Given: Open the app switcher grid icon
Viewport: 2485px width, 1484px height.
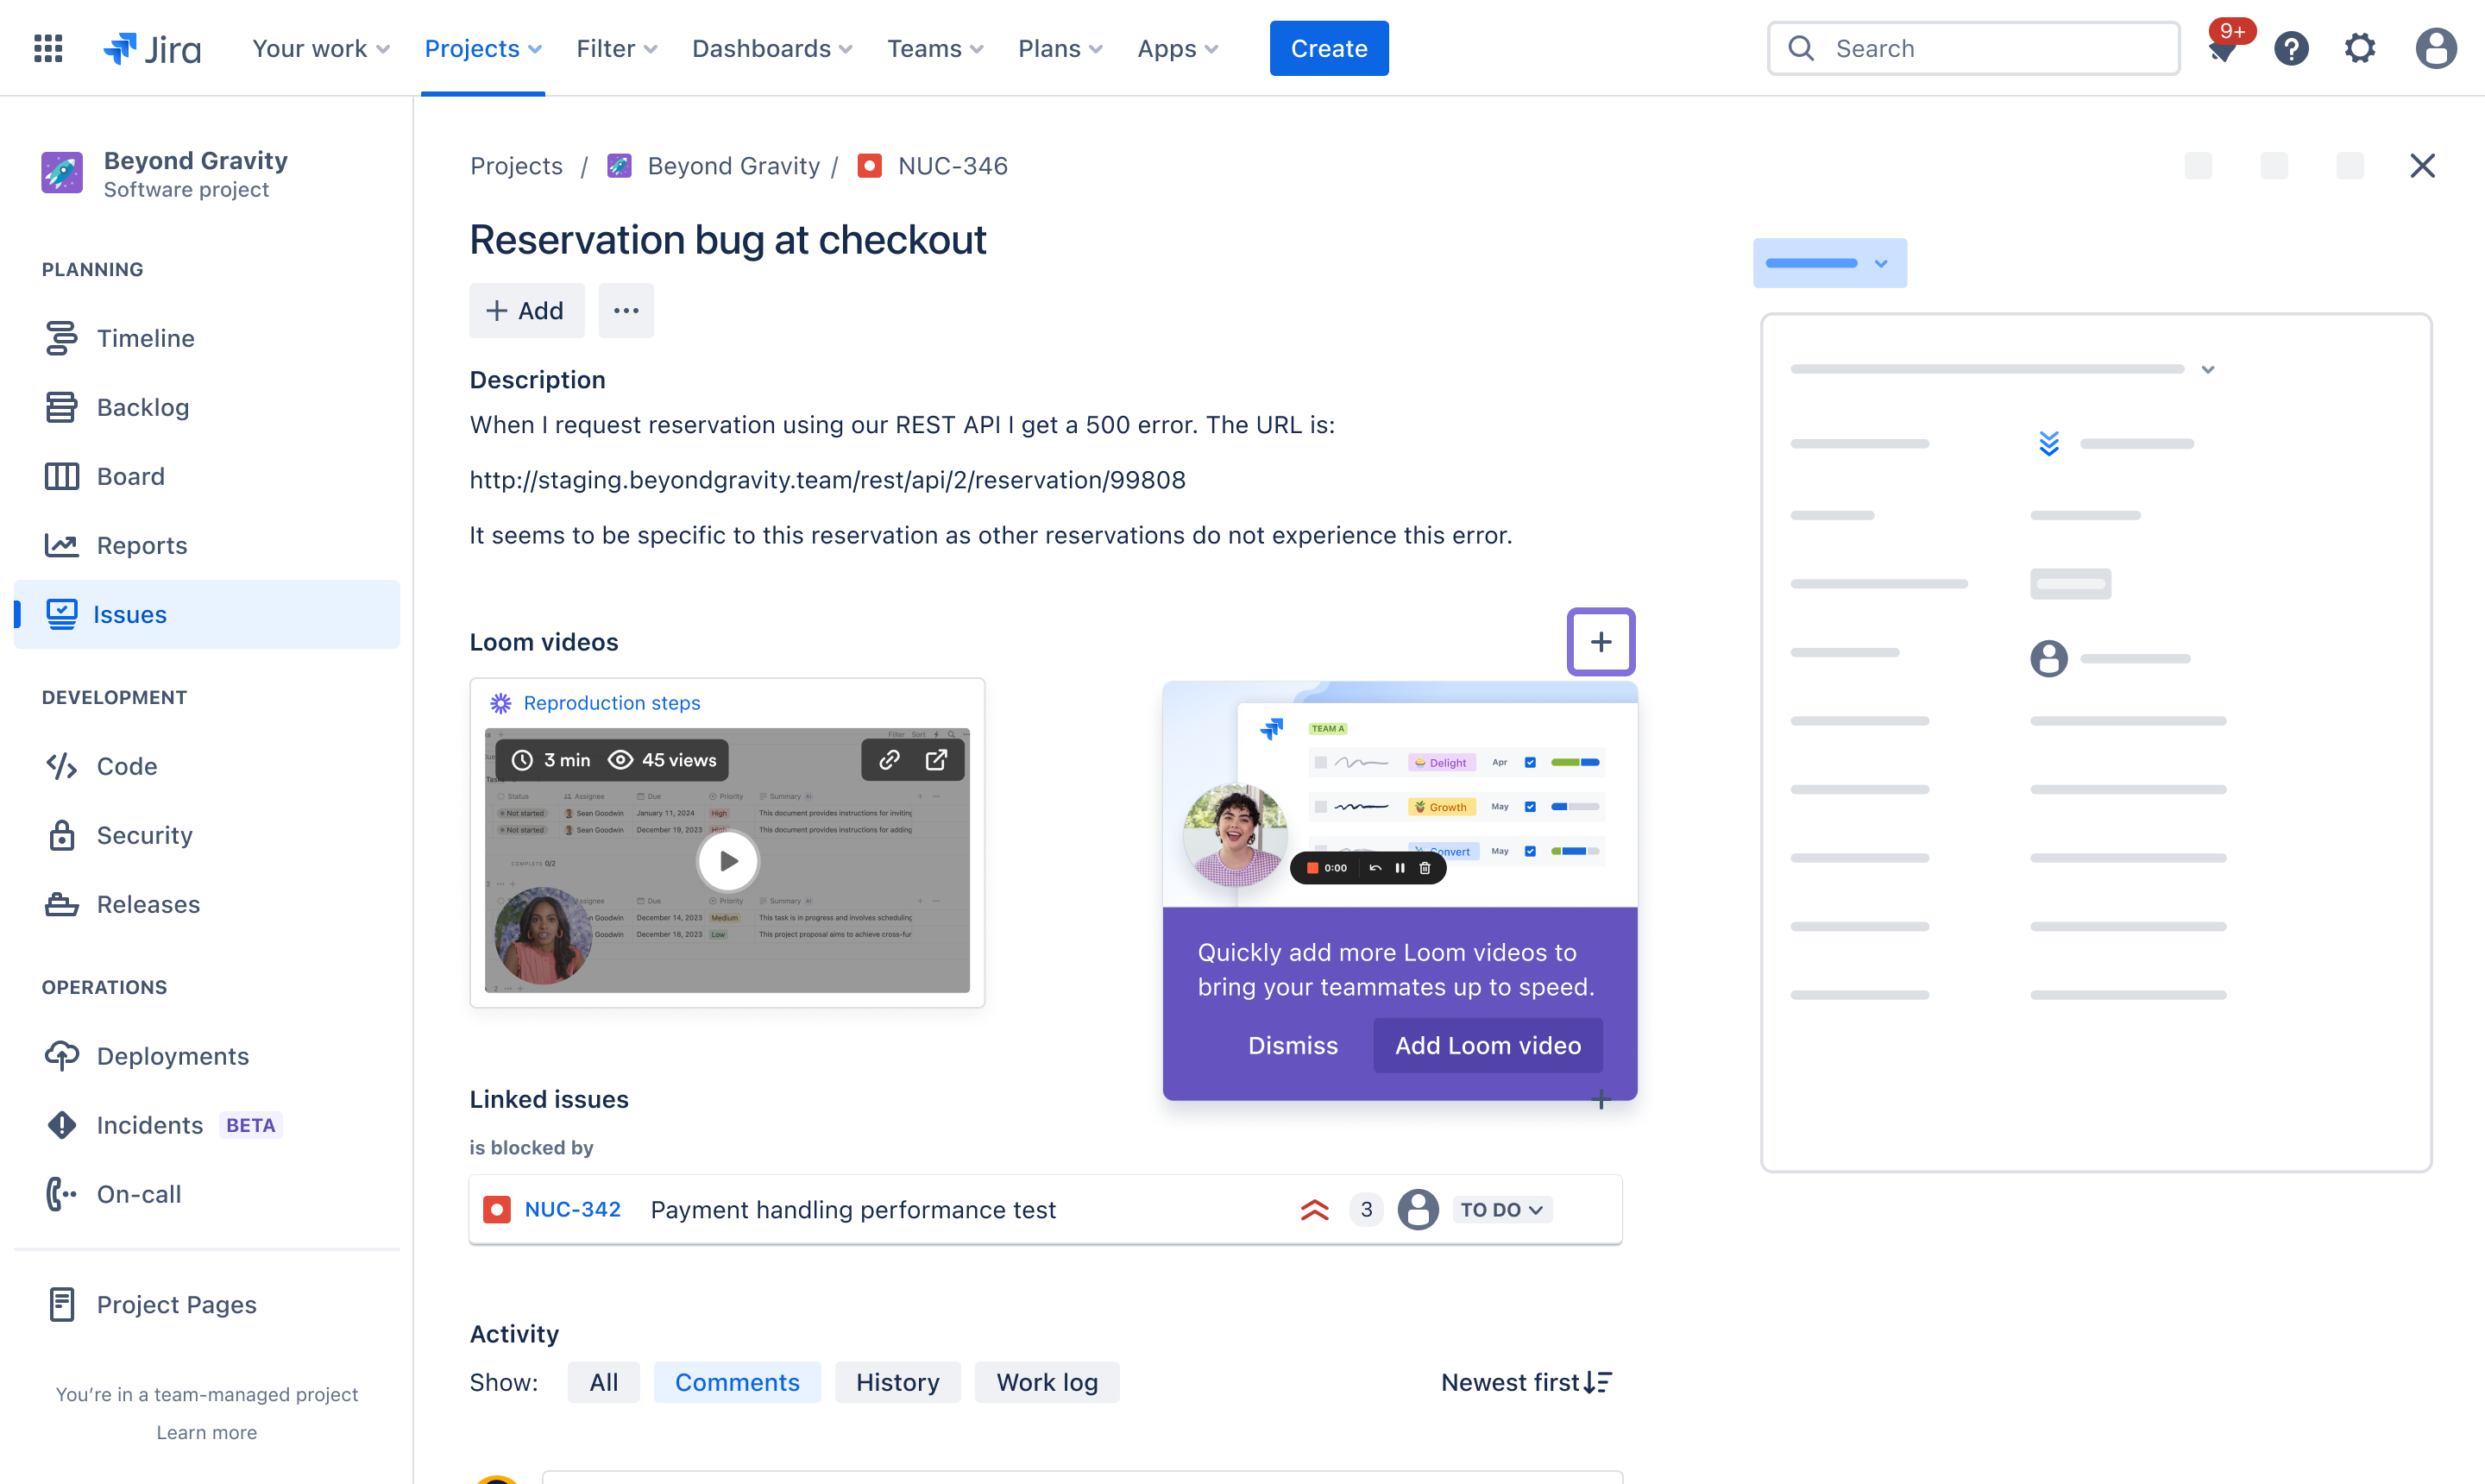Looking at the screenshot, I should coord(48,48).
